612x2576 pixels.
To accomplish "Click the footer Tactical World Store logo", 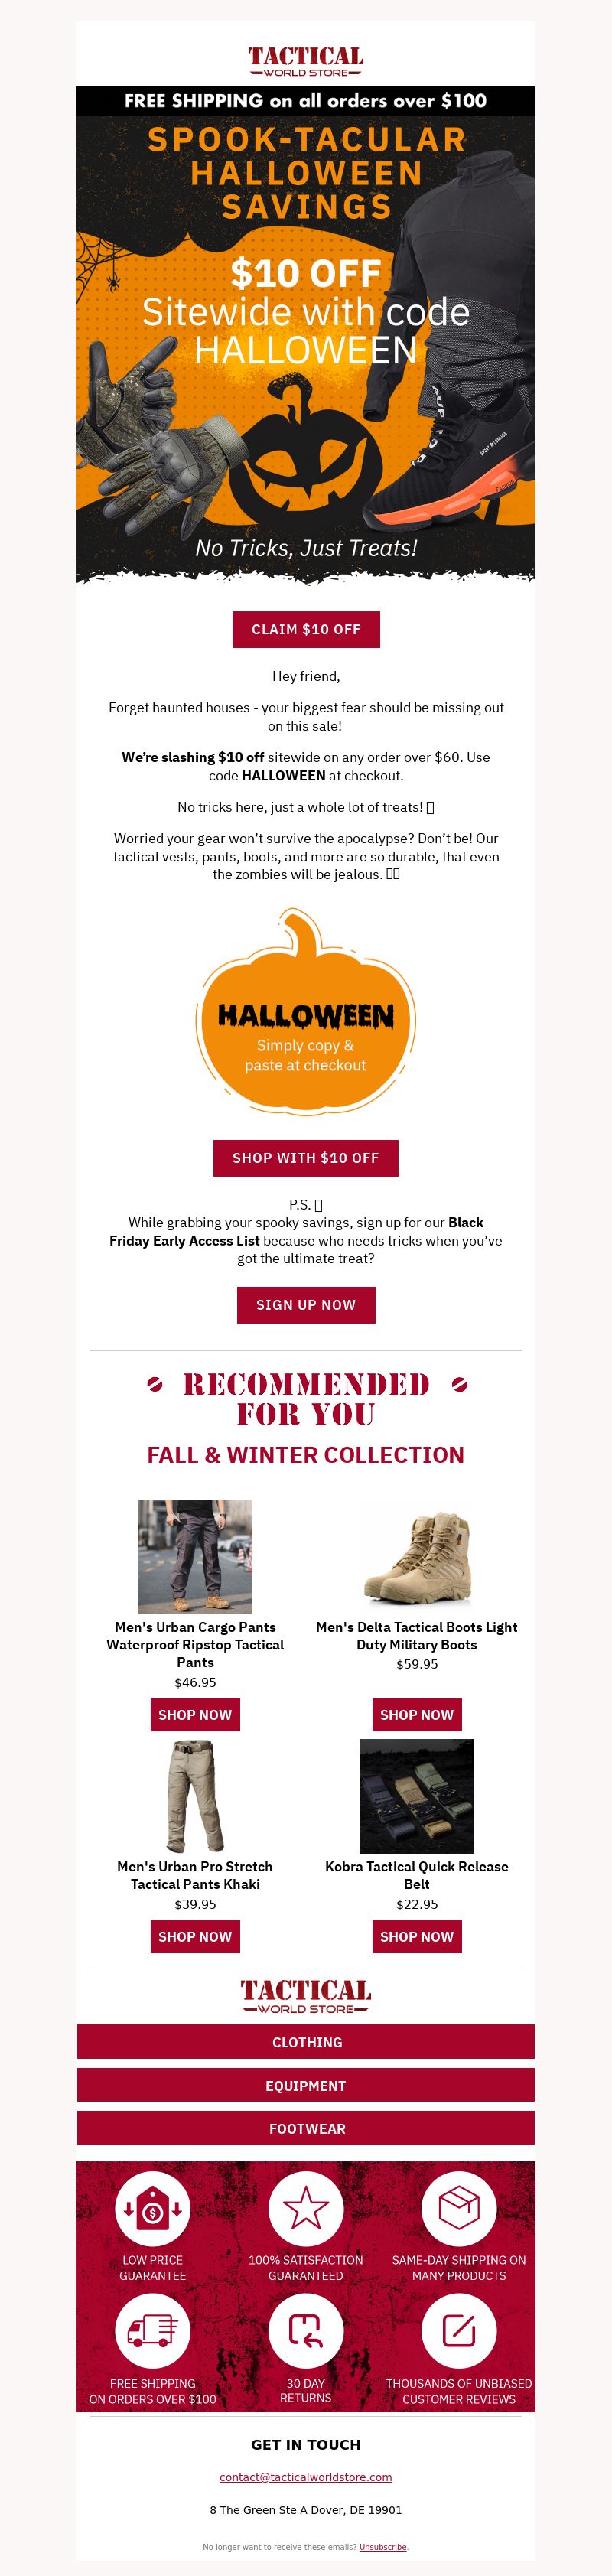I will pos(306,1996).
